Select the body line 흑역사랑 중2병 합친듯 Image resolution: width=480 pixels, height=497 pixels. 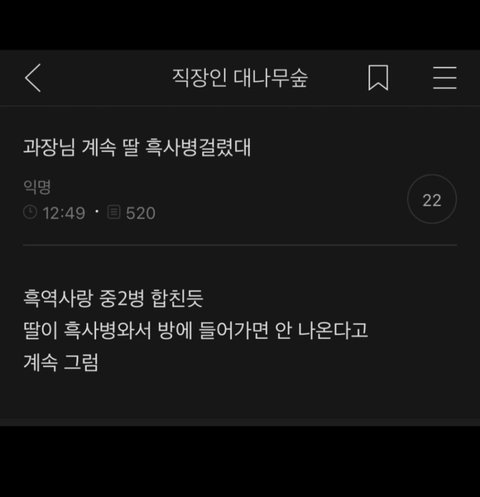tap(113, 298)
